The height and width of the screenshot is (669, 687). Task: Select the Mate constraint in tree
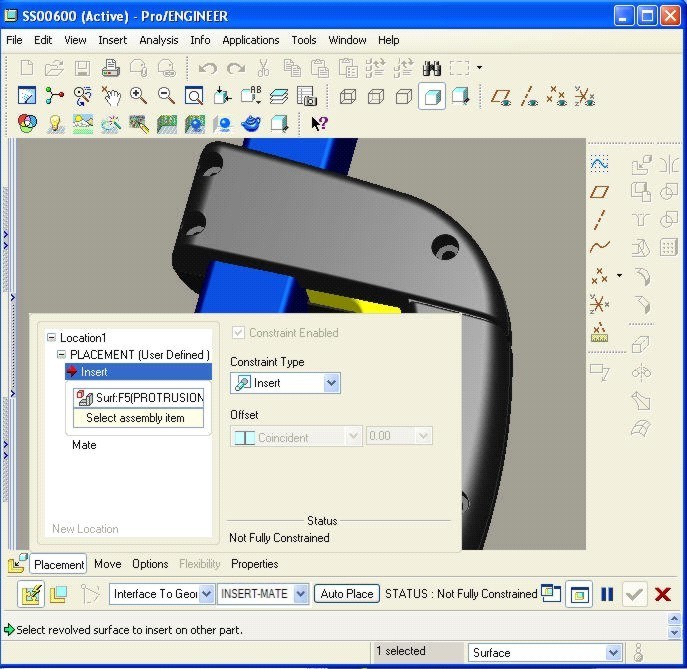pos(84,445)
